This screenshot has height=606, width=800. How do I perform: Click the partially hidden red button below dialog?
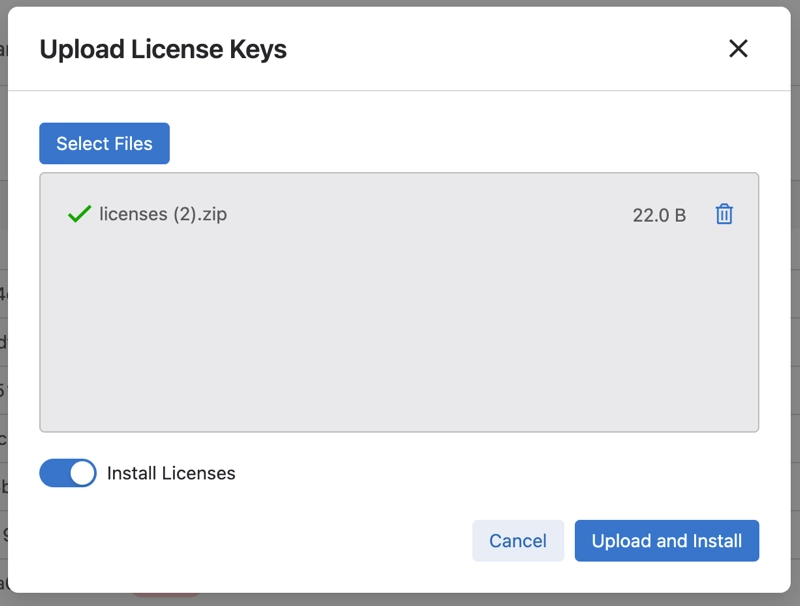[x=165, y=596]
